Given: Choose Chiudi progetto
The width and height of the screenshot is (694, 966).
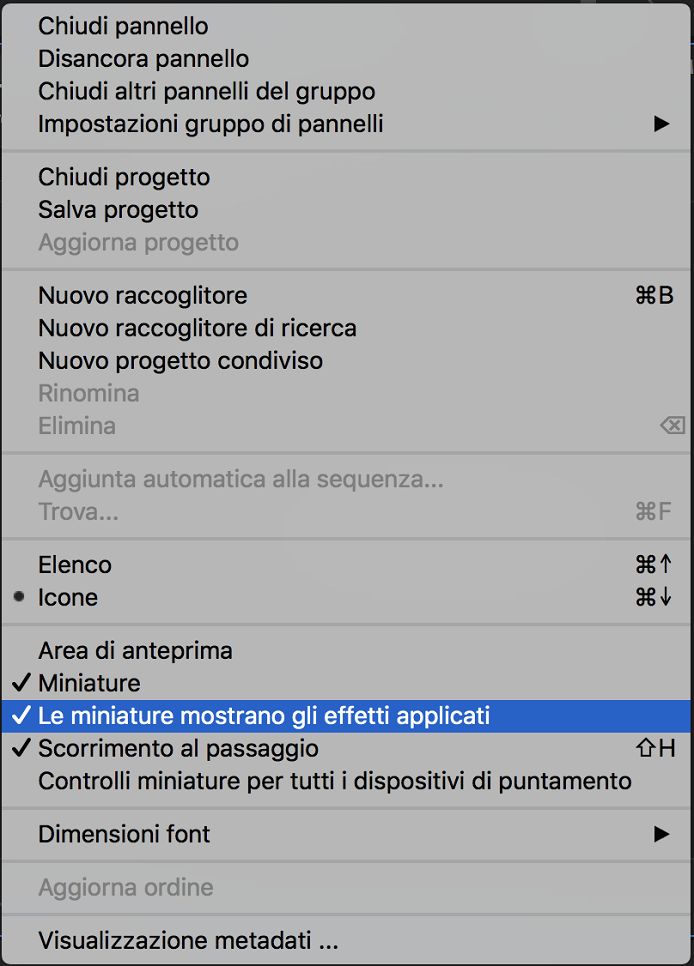Looking at the screenshot, I should pos(124,178).
